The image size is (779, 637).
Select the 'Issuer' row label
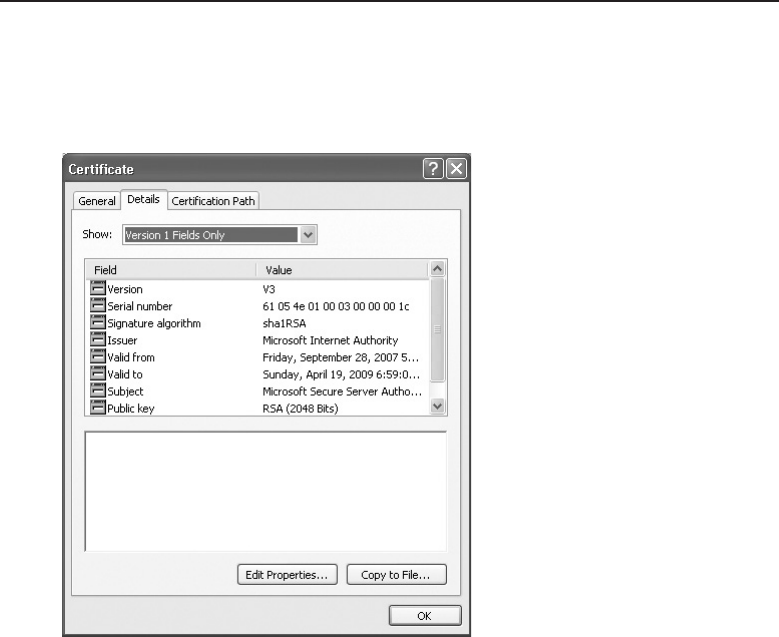(x=122, y=340)
